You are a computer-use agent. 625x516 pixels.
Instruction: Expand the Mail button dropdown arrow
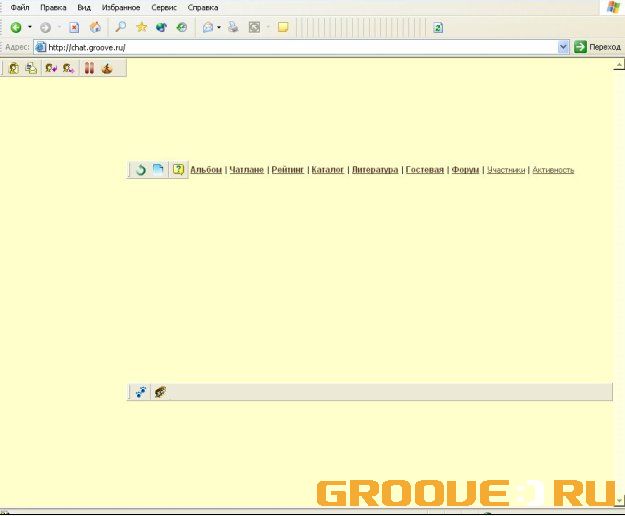[x=219, y=27]
